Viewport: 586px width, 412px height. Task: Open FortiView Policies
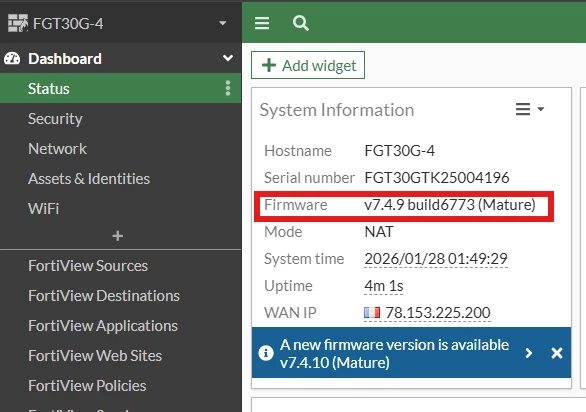[87, 385]
